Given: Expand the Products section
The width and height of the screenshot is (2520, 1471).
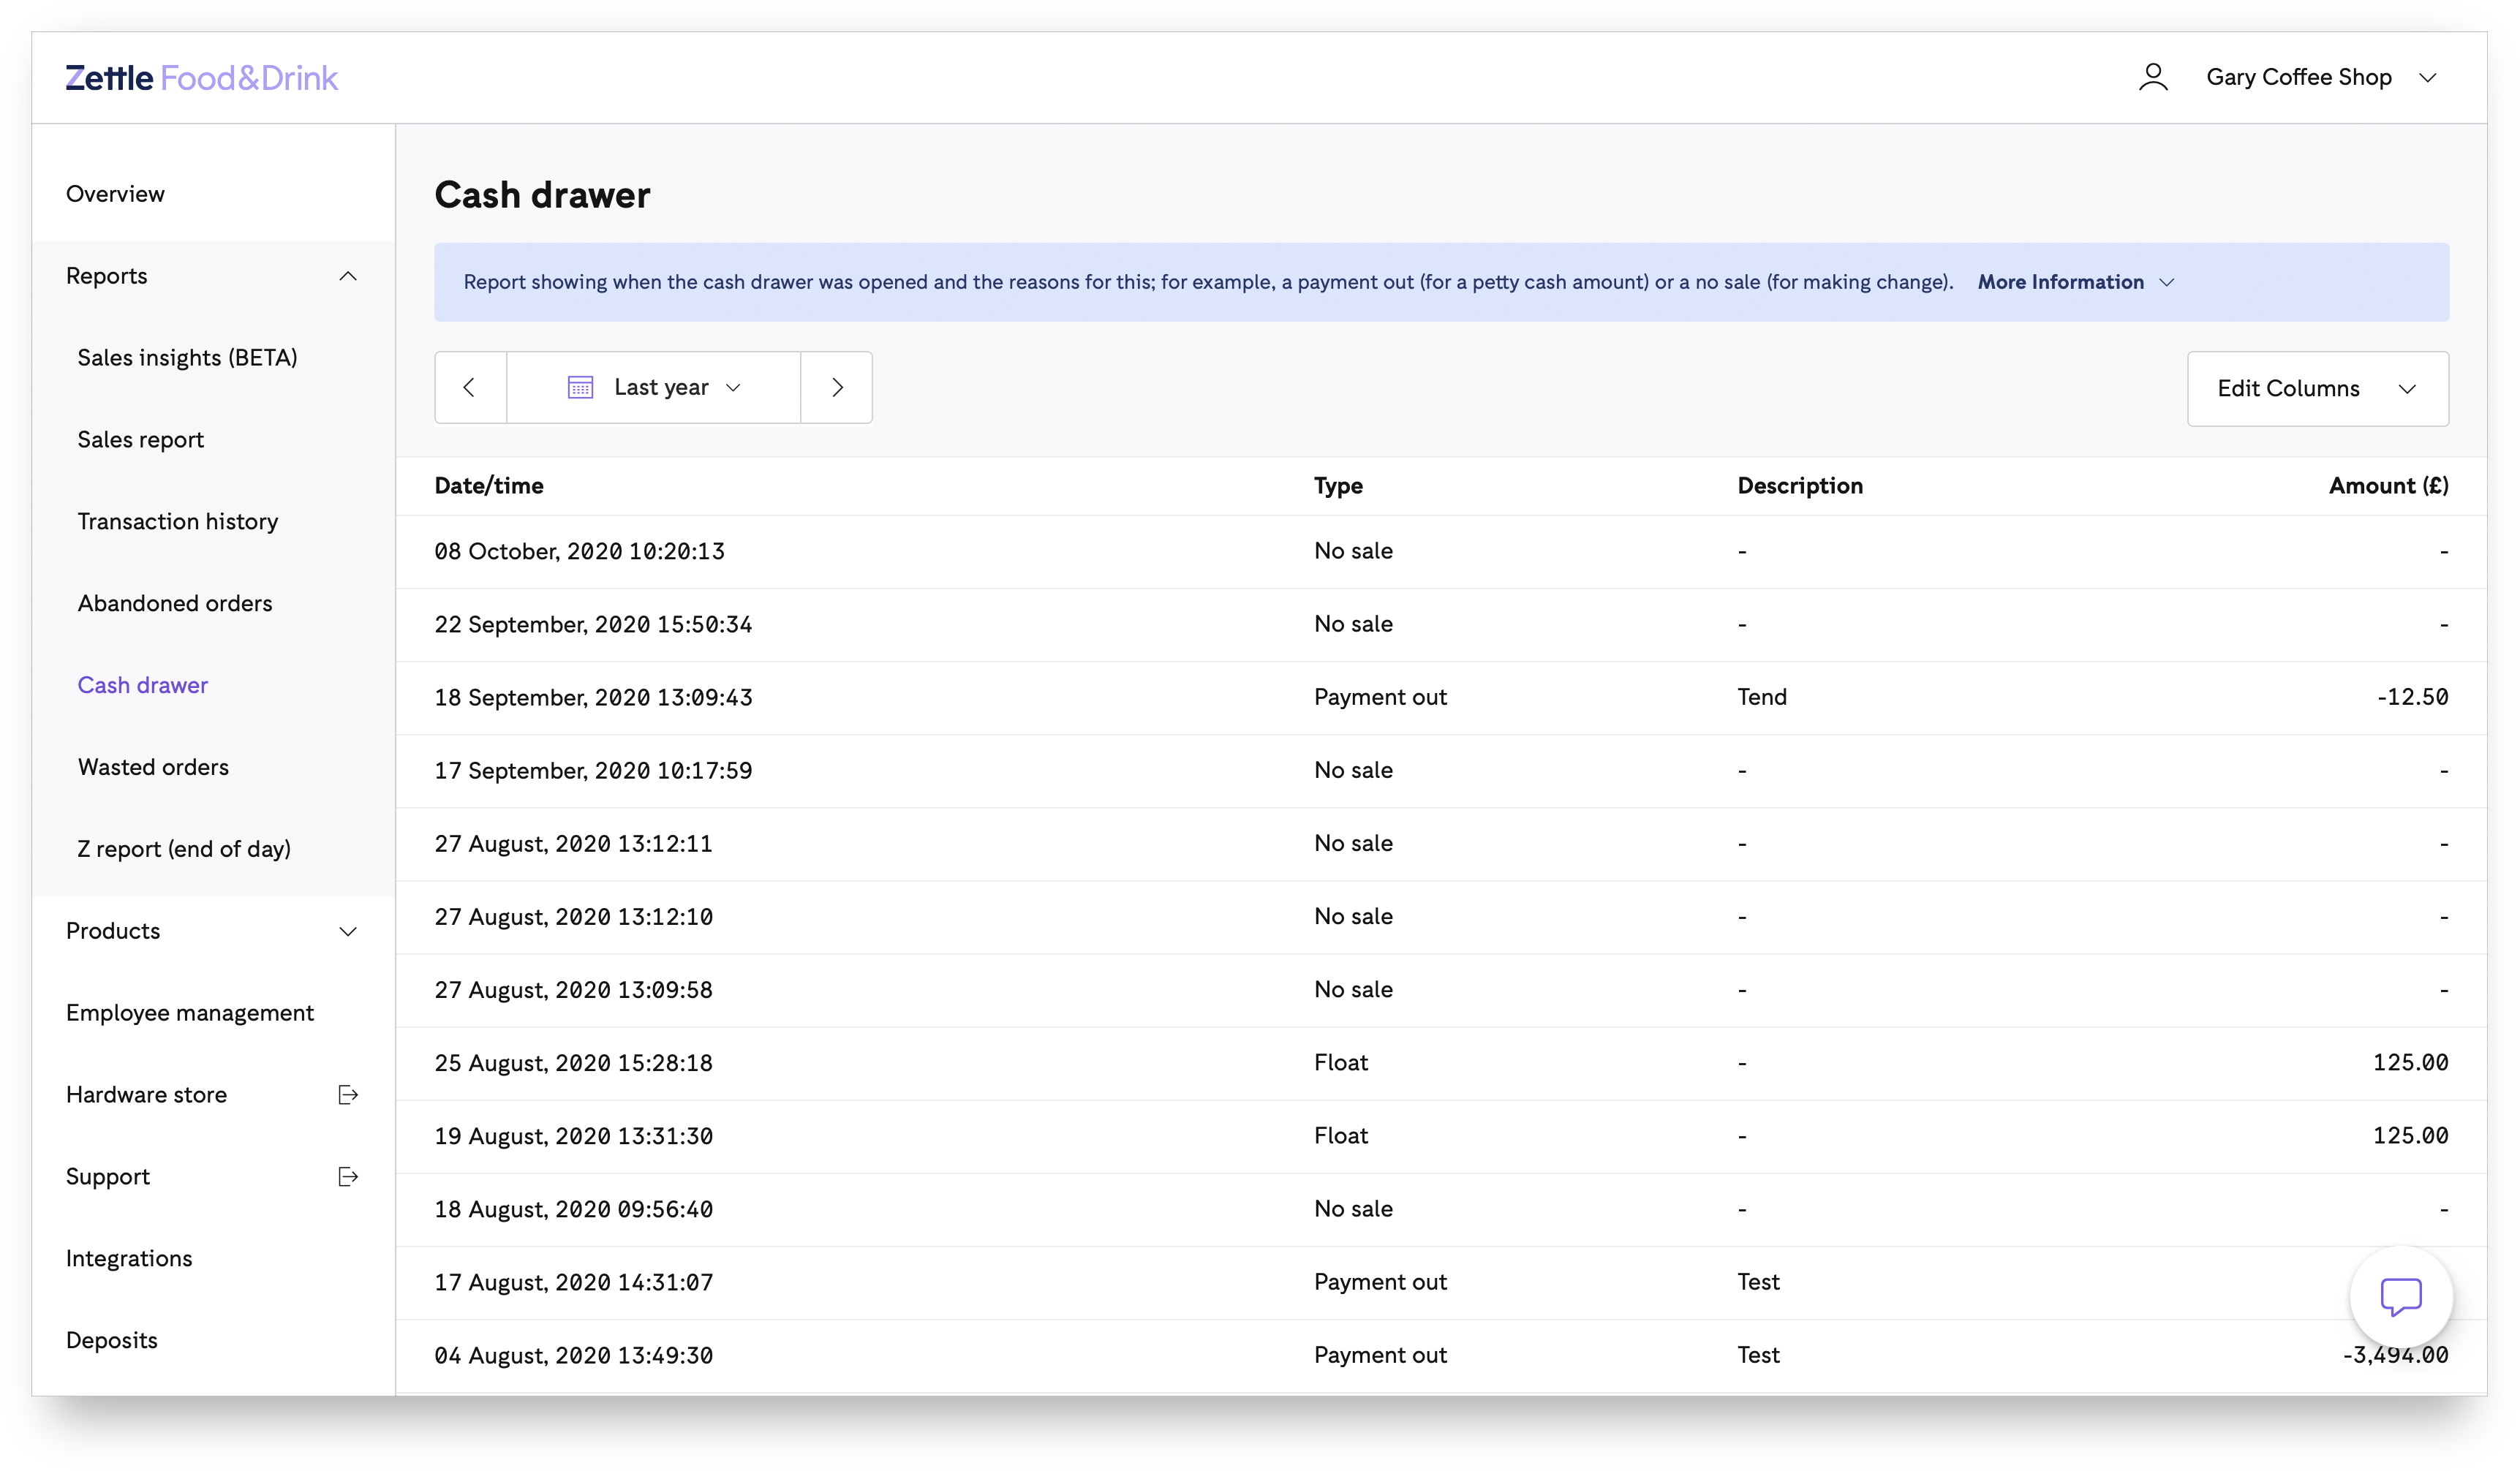Looking at the screenshot, I should [348, 931].
